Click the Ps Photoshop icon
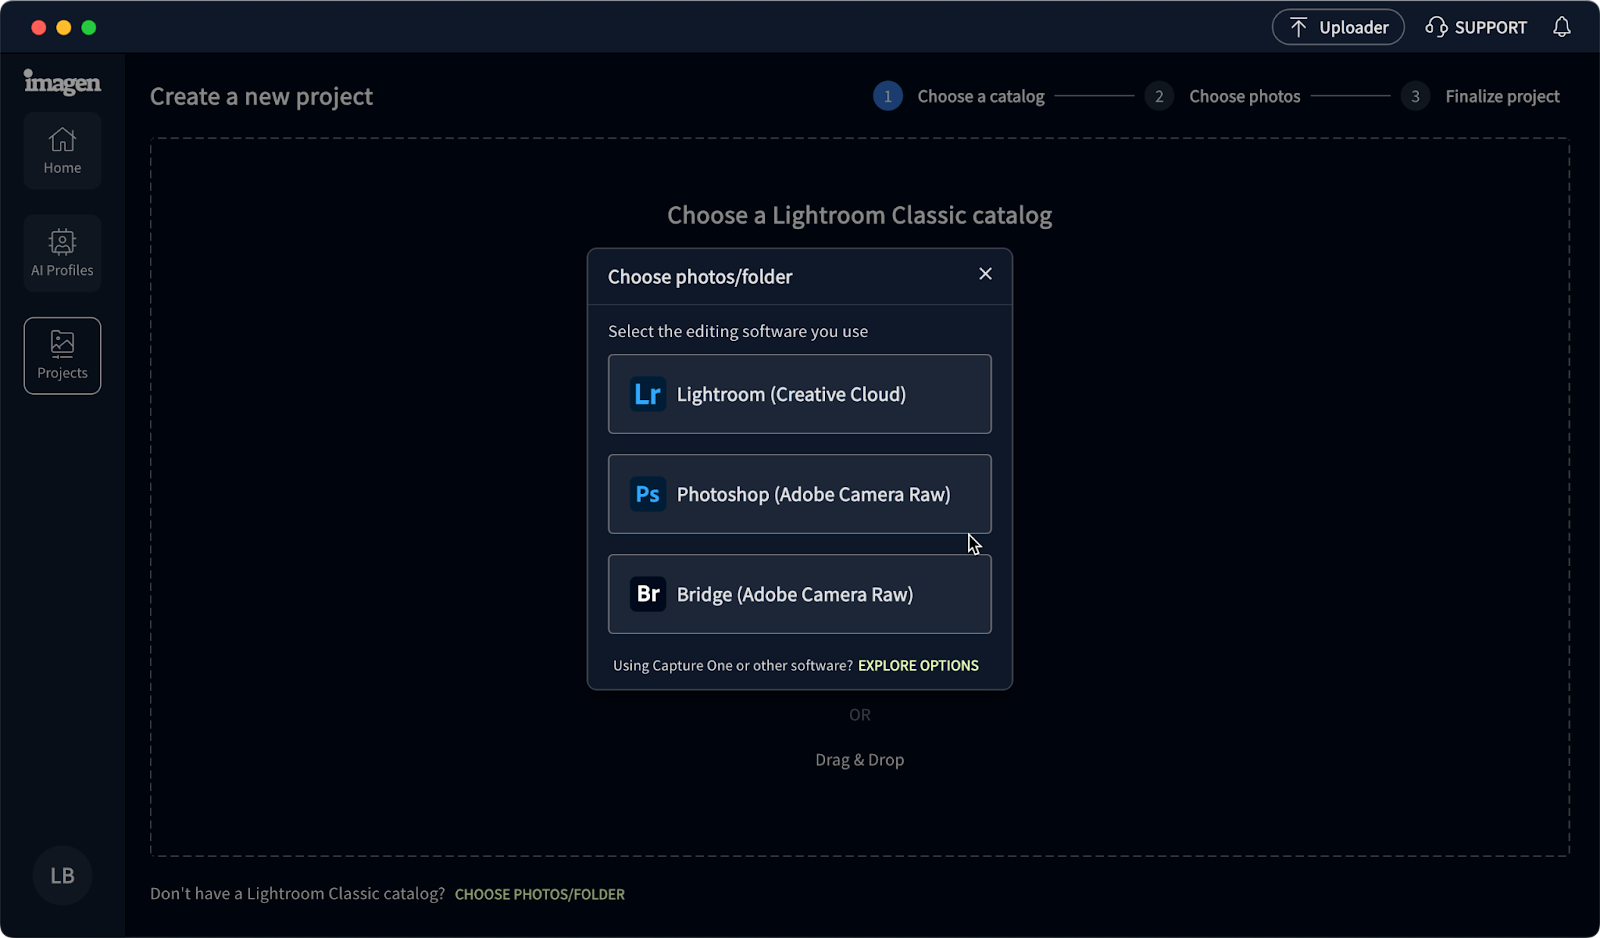The width and height of the screenshot is (1600, 938). click(648, 494)
